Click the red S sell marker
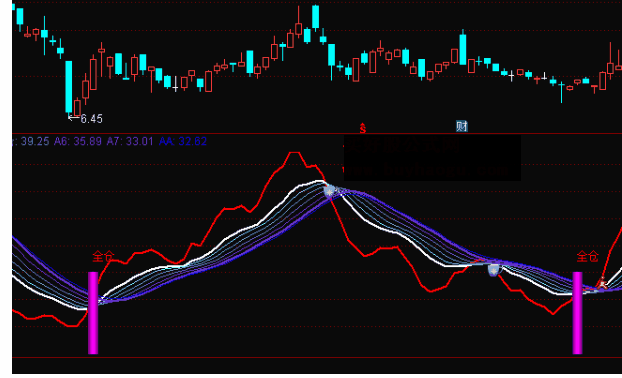The width and height of the screenshot is (622, 378). 363,128
